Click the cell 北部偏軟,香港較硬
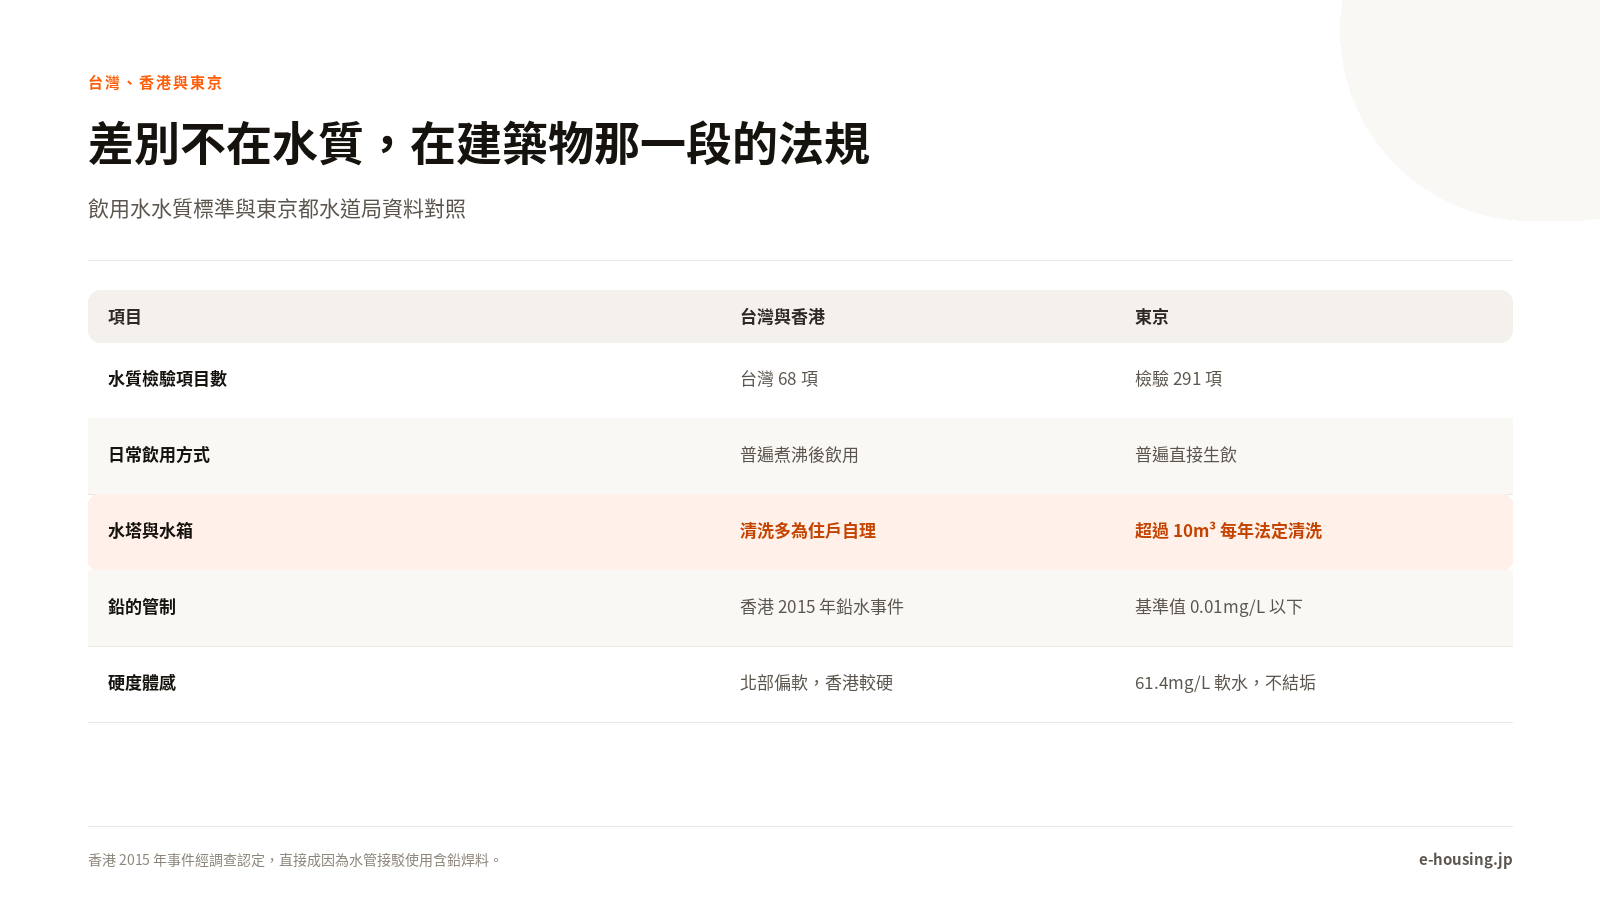1600x900 pixels. [x=816, y=683]
